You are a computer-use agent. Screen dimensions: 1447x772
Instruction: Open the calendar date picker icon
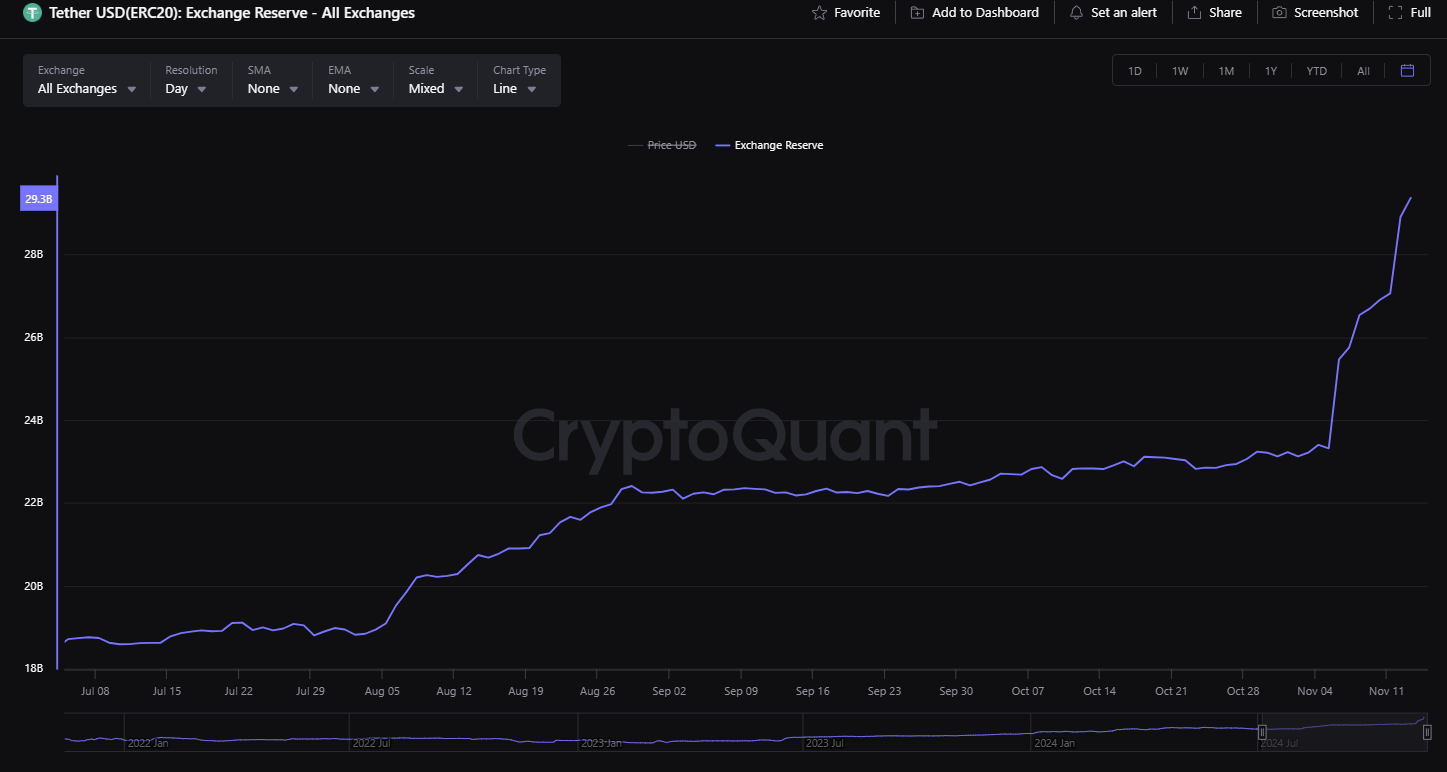coord(1408,70)
